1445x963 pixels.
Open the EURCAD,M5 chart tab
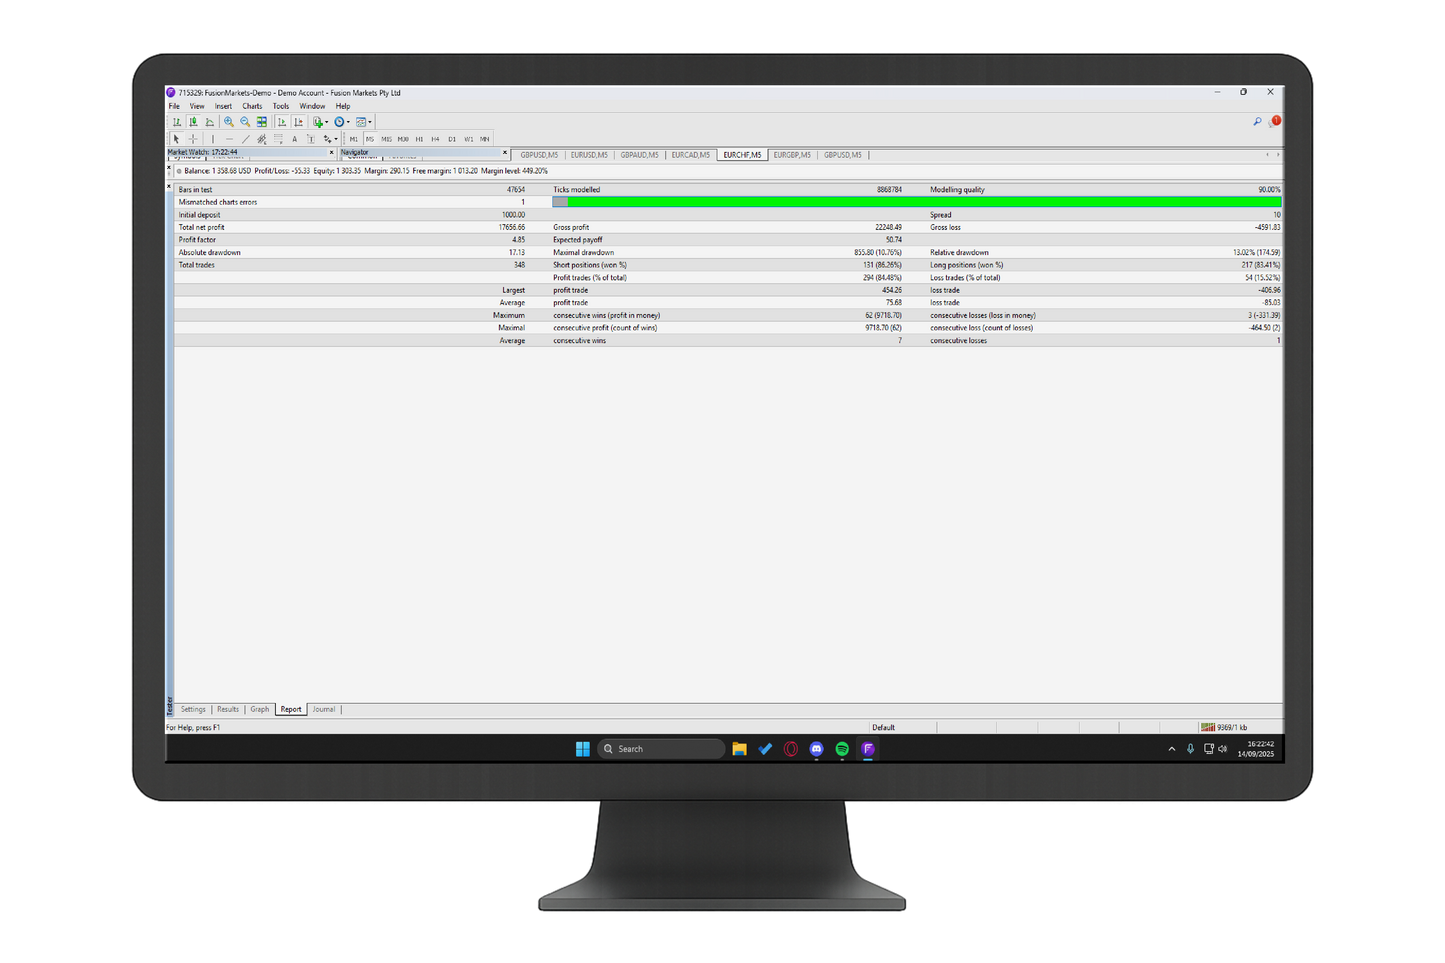pos(690,155)
